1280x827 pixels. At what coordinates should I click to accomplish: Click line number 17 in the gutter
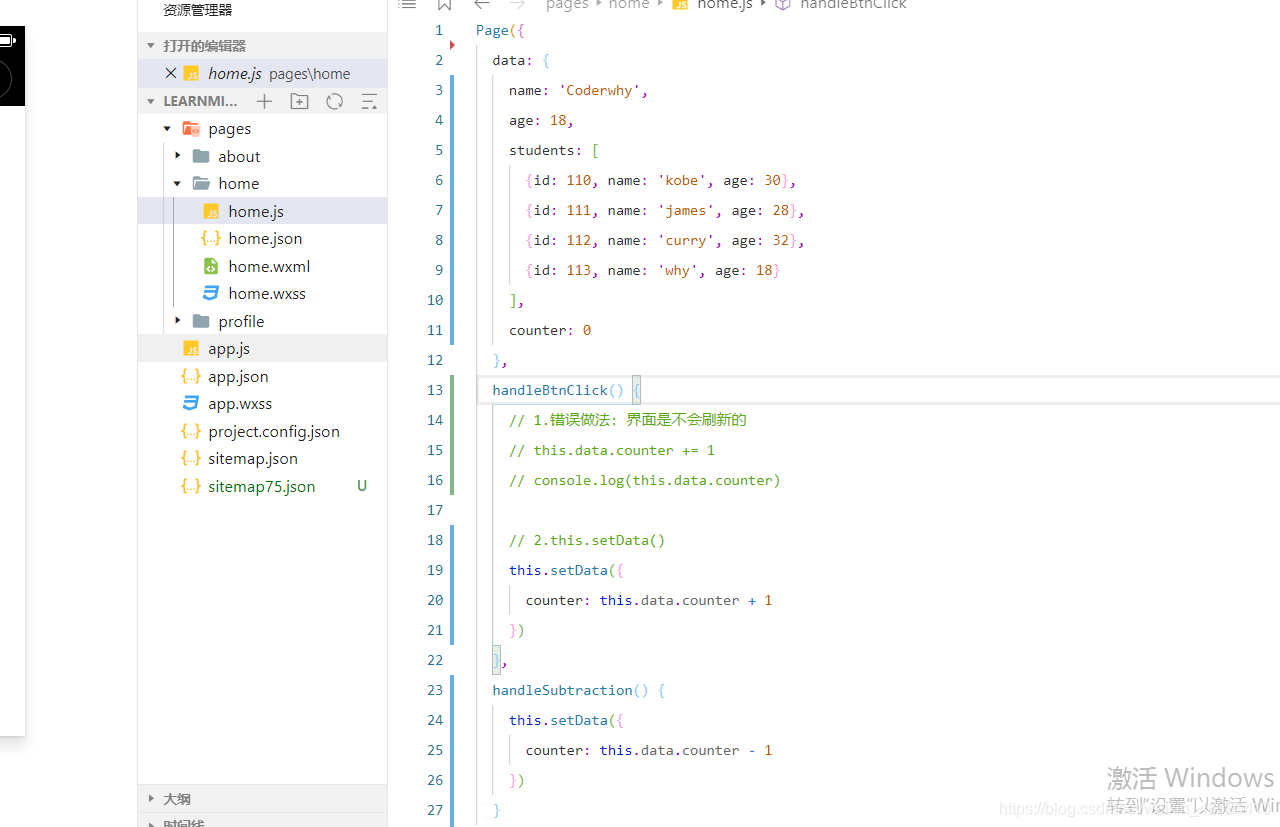[x=434, y=510]
